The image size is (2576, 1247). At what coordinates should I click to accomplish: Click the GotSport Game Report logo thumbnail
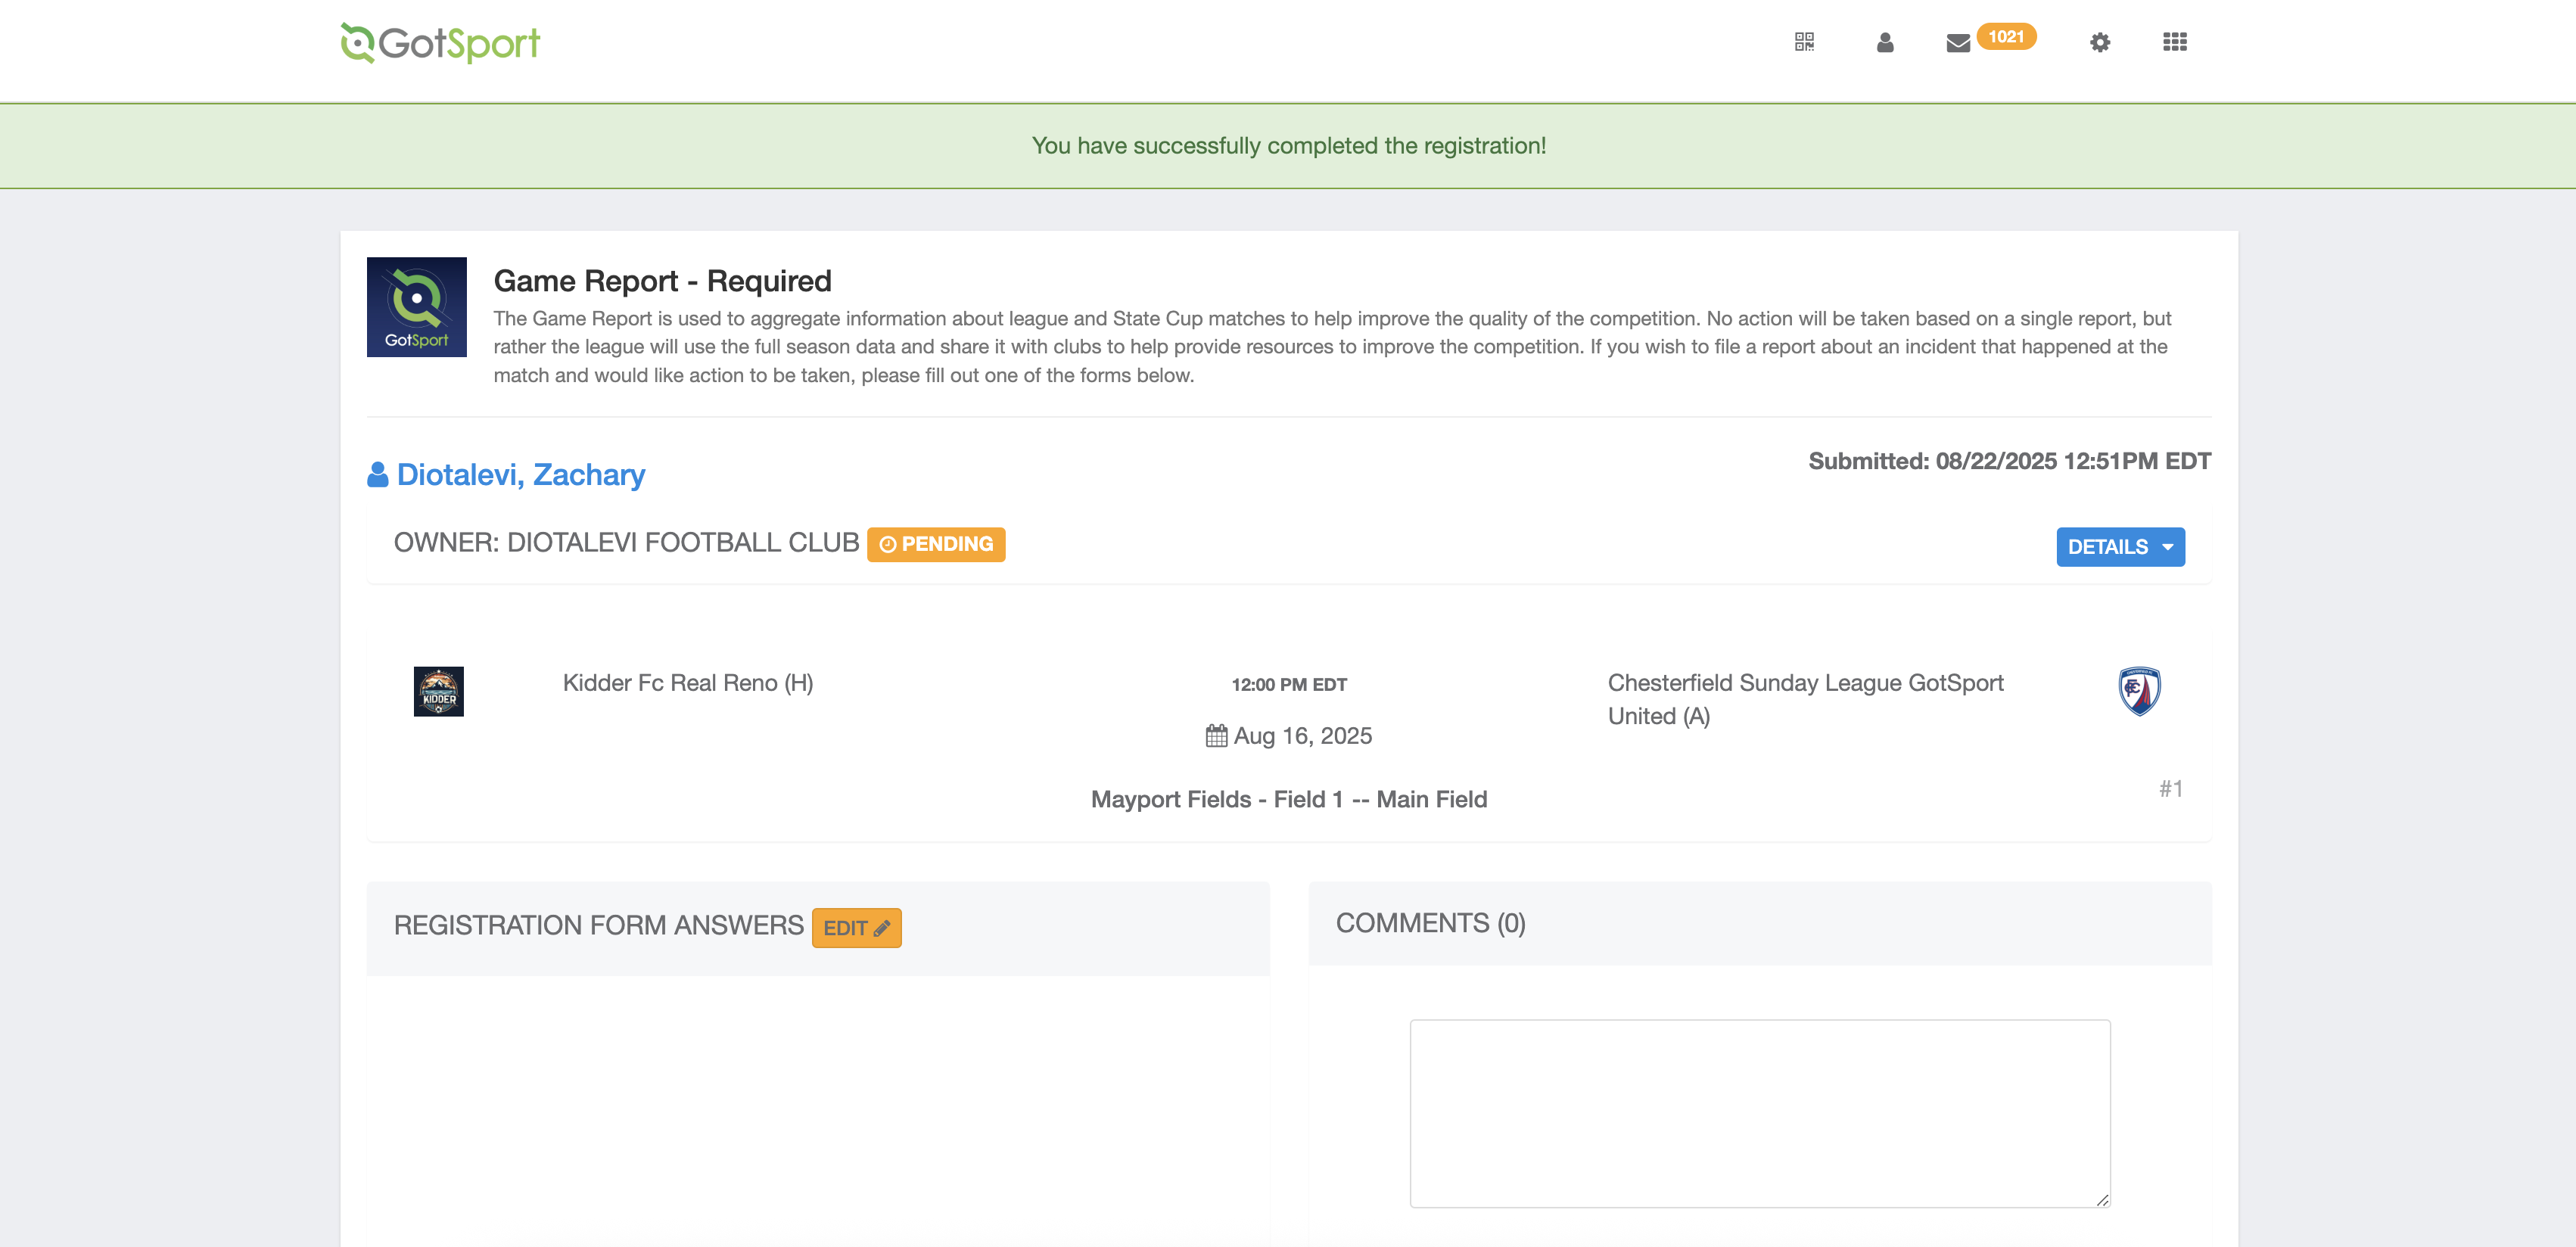tap(416, 307)
